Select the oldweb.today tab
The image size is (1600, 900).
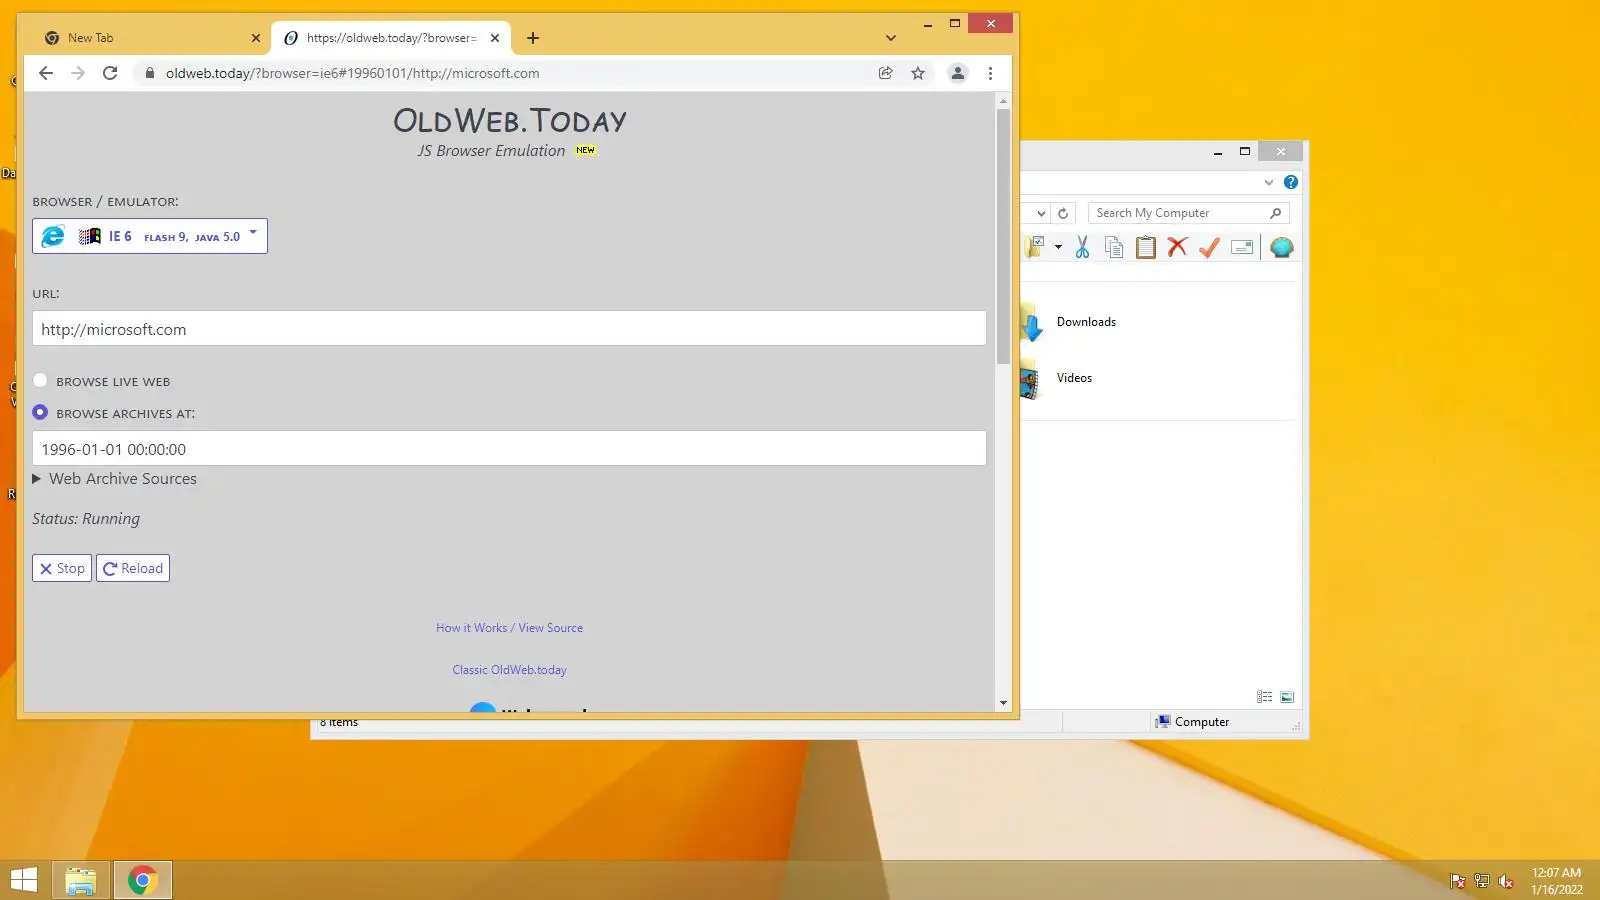tap(391, 38)
